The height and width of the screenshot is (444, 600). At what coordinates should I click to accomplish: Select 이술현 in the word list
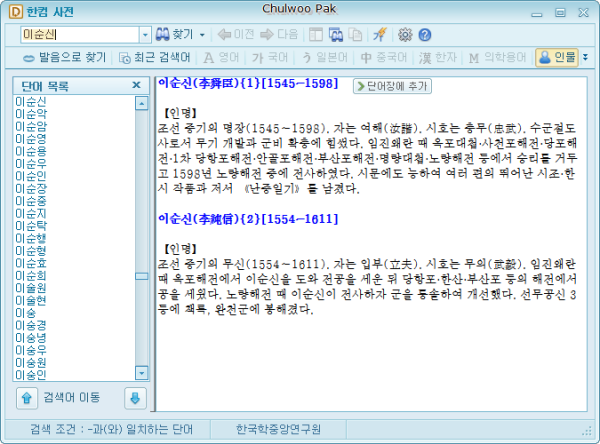(31, 301)
